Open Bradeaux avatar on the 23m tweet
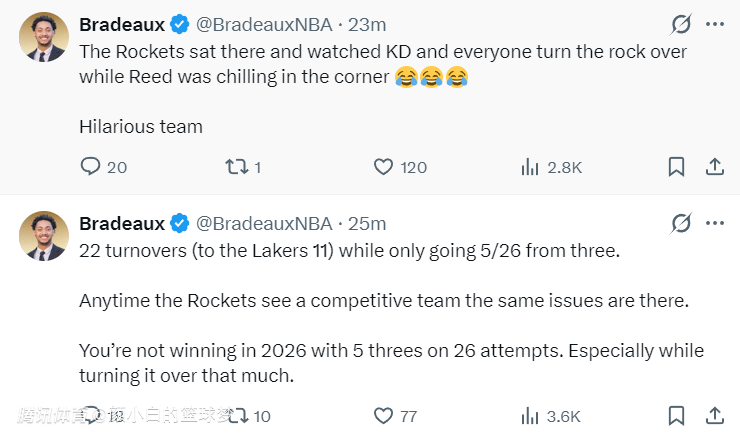The height and width of the screenshot is (439, 740). tap(44, 37)
